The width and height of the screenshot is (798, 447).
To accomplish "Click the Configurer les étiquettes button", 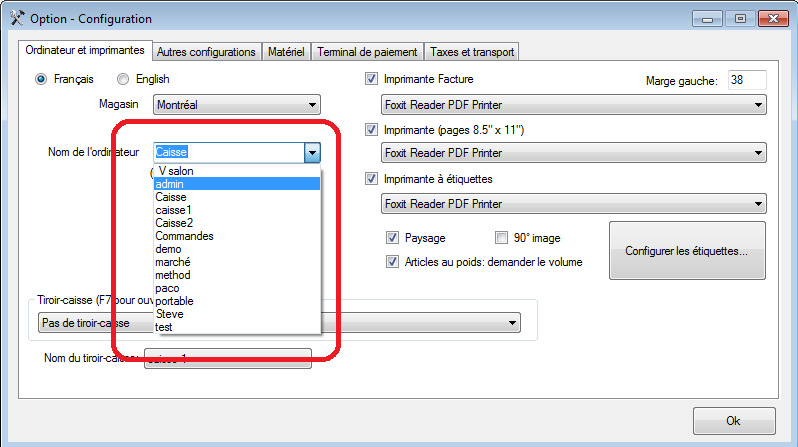I will point(687,250).
